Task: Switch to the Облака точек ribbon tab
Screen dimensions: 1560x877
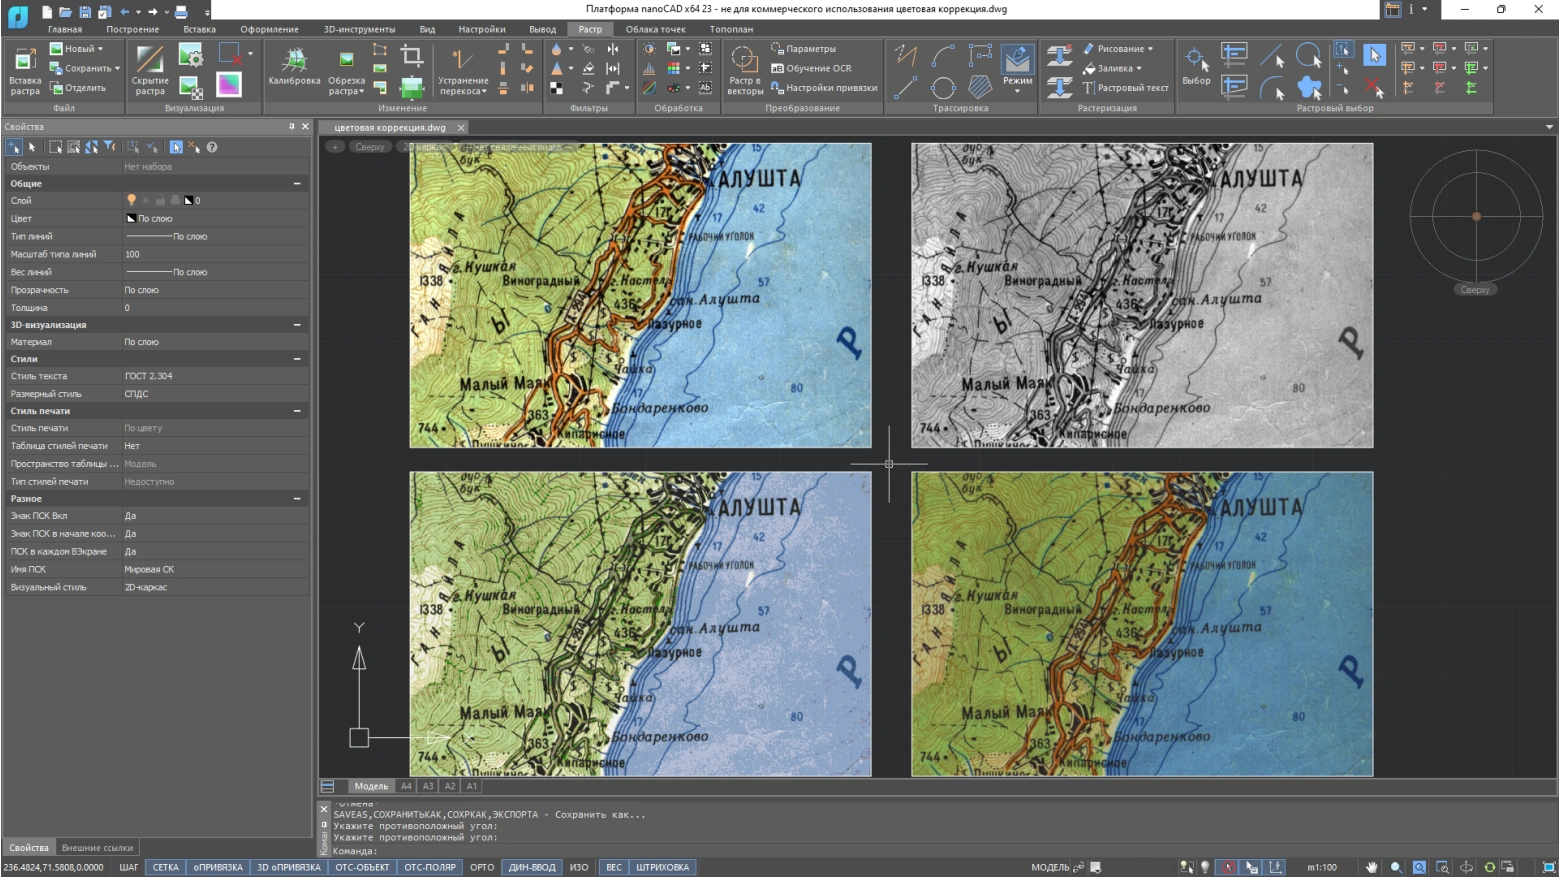Action: (x=655, y=29)
